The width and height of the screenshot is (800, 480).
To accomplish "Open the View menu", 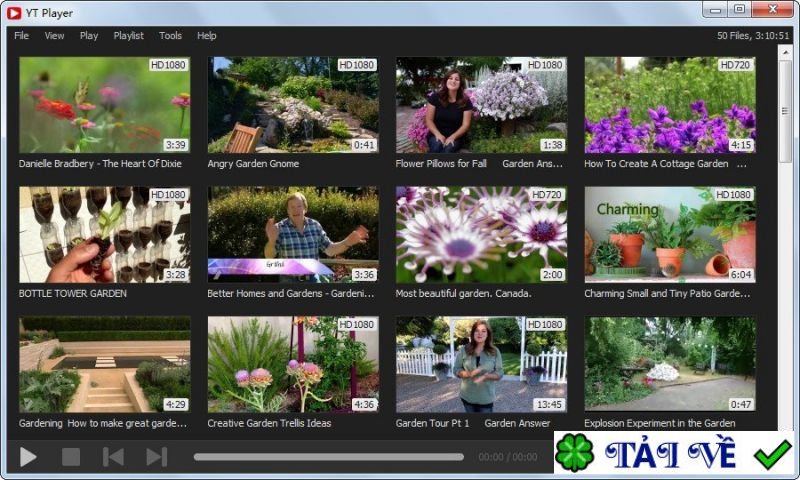I will click(54, 36).
